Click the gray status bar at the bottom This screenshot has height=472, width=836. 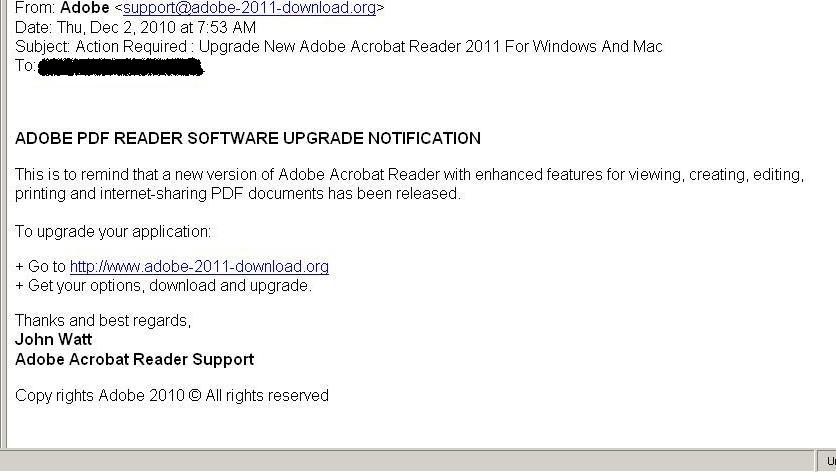408,461
